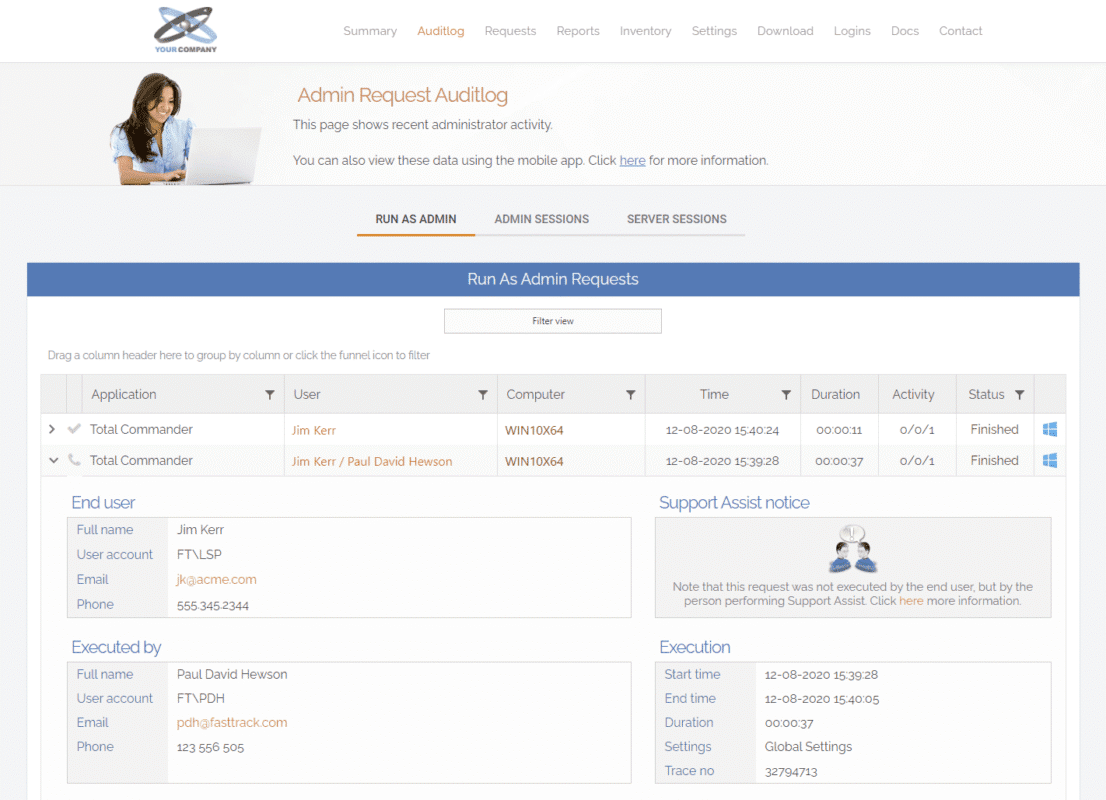Click the jk@acme.com email link

[216, 579]
